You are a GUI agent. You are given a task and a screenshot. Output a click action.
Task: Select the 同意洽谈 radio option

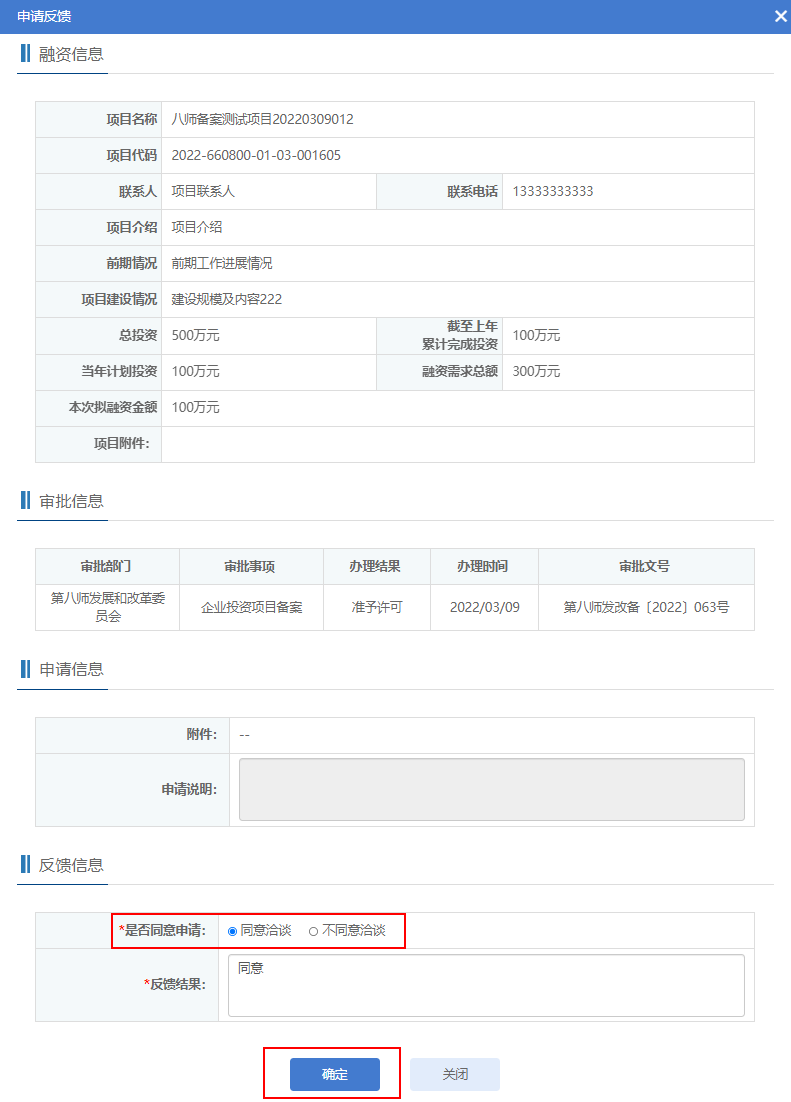pyautogui.click(x=233, y=931)
